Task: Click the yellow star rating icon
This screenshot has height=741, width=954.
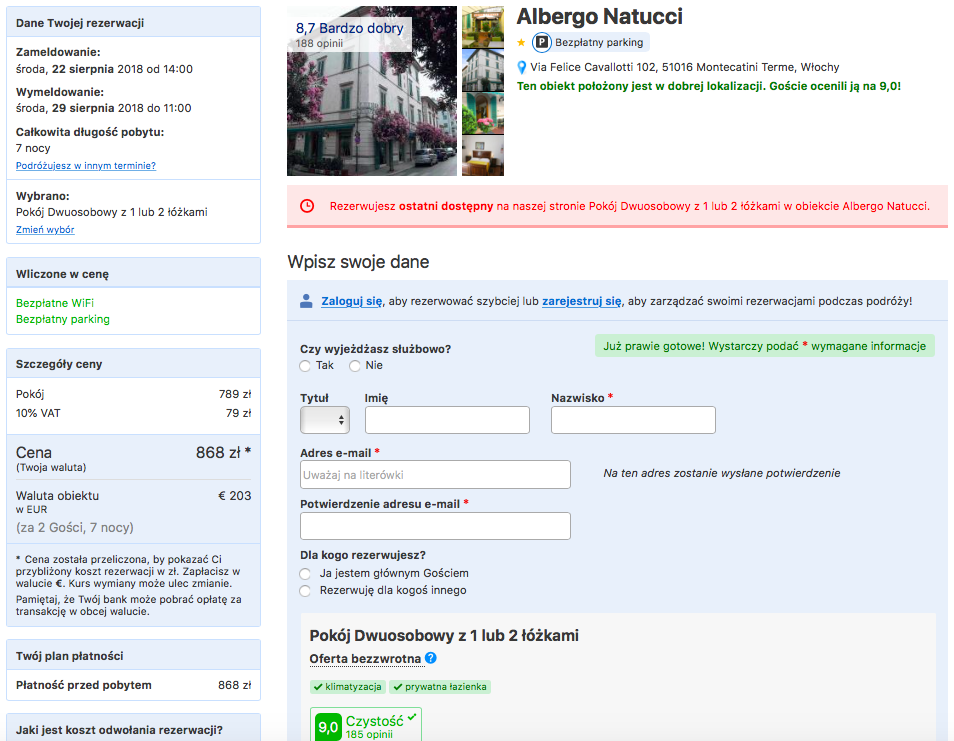Action: 521,43
